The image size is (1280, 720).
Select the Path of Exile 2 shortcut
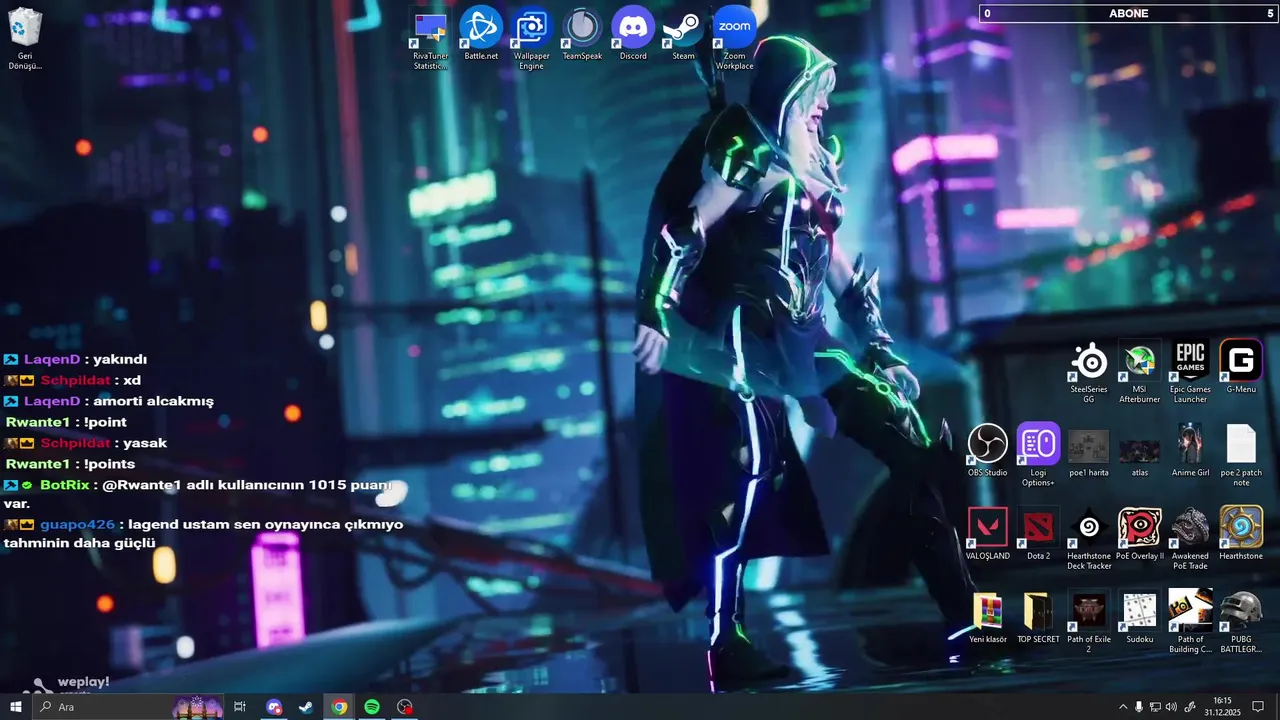1089,621
